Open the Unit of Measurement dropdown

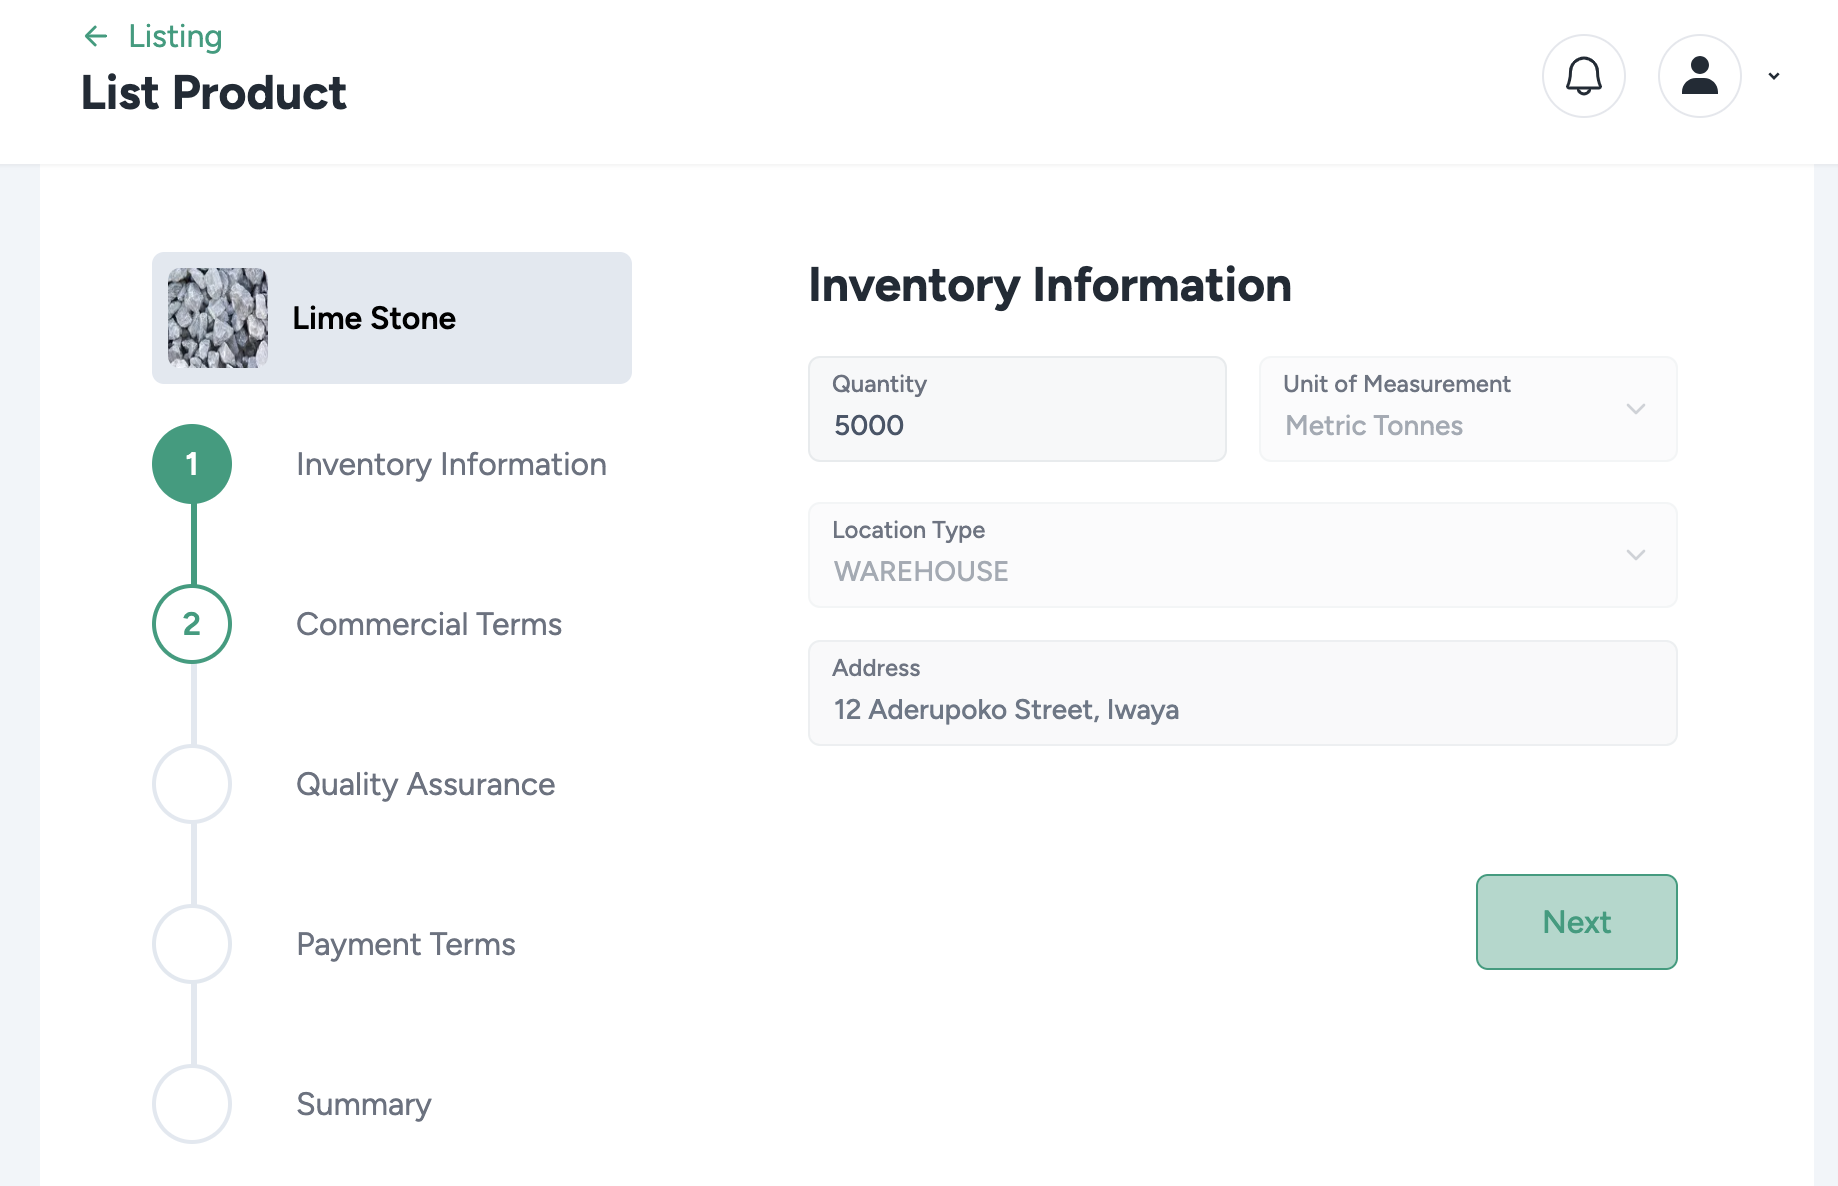click(x=1467, y=409)
